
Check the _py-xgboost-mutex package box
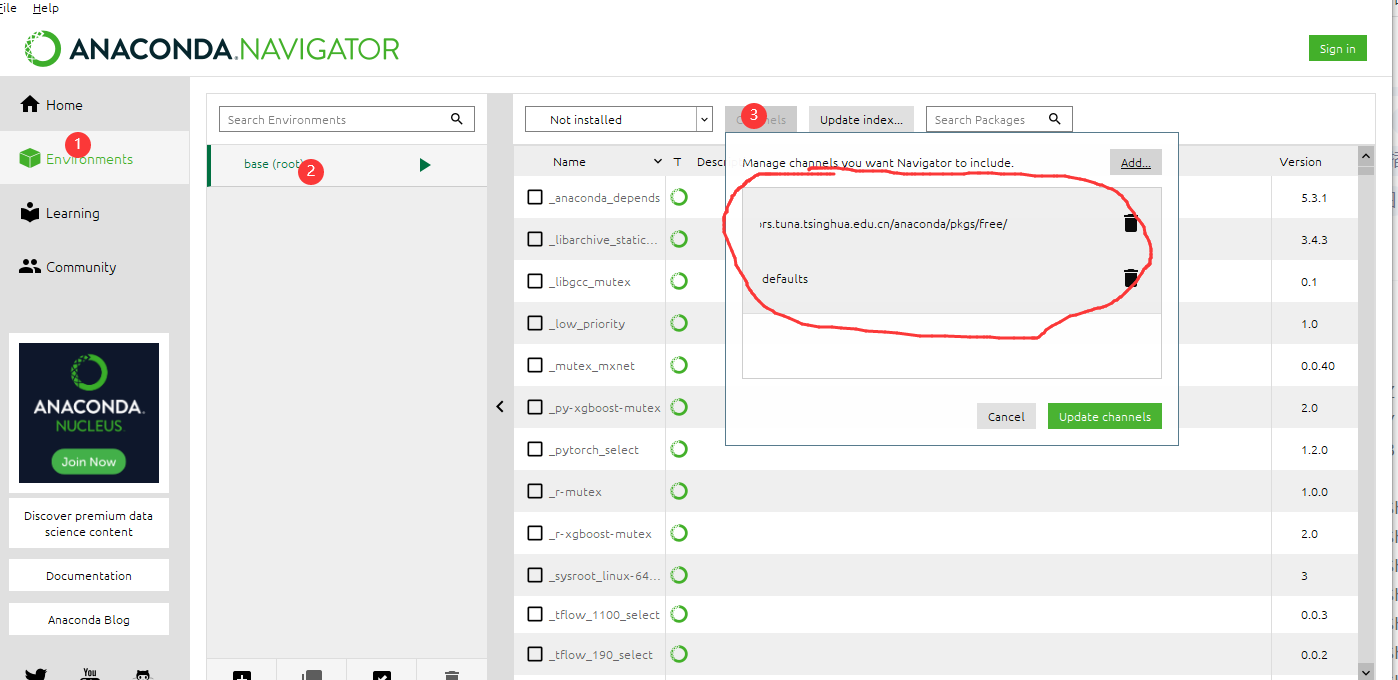tap(535, 407)
